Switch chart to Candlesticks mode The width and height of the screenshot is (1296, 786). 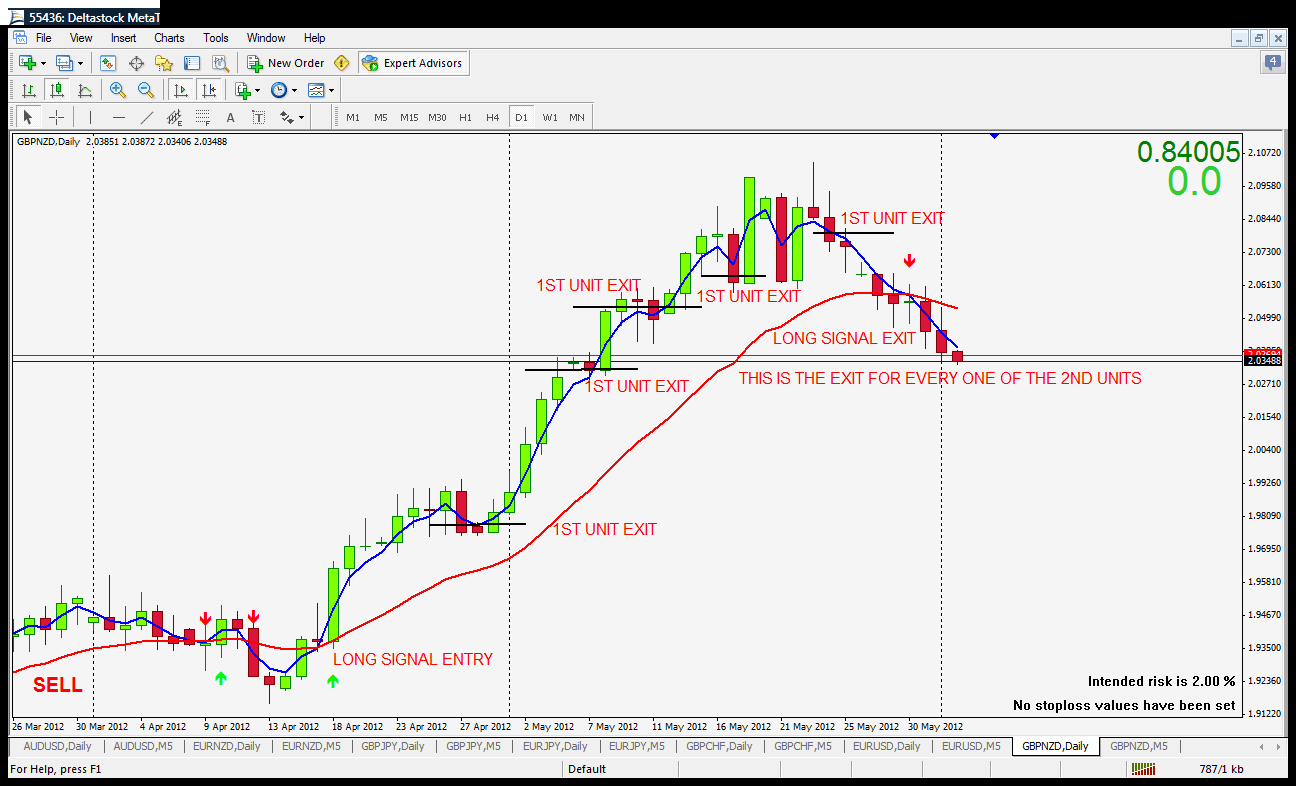(x=57, y=90)
